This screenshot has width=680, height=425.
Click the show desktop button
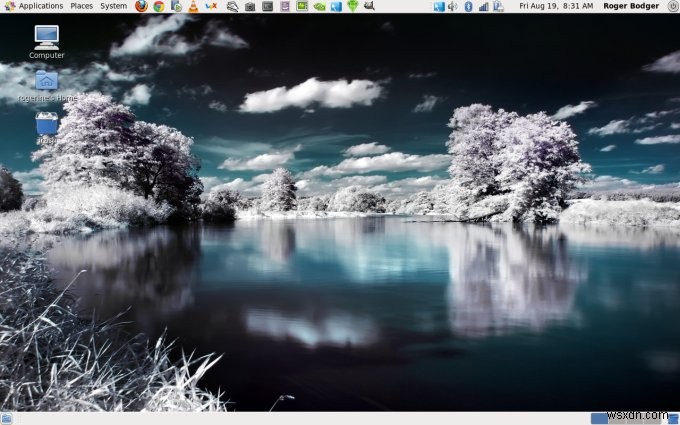click(6, 418)
